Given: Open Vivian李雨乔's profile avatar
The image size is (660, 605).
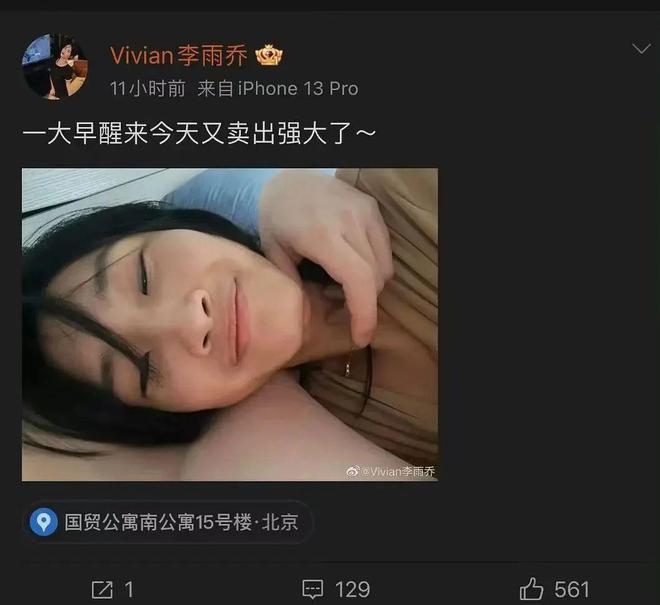Looking at the screenshot, I should (55, 67).
